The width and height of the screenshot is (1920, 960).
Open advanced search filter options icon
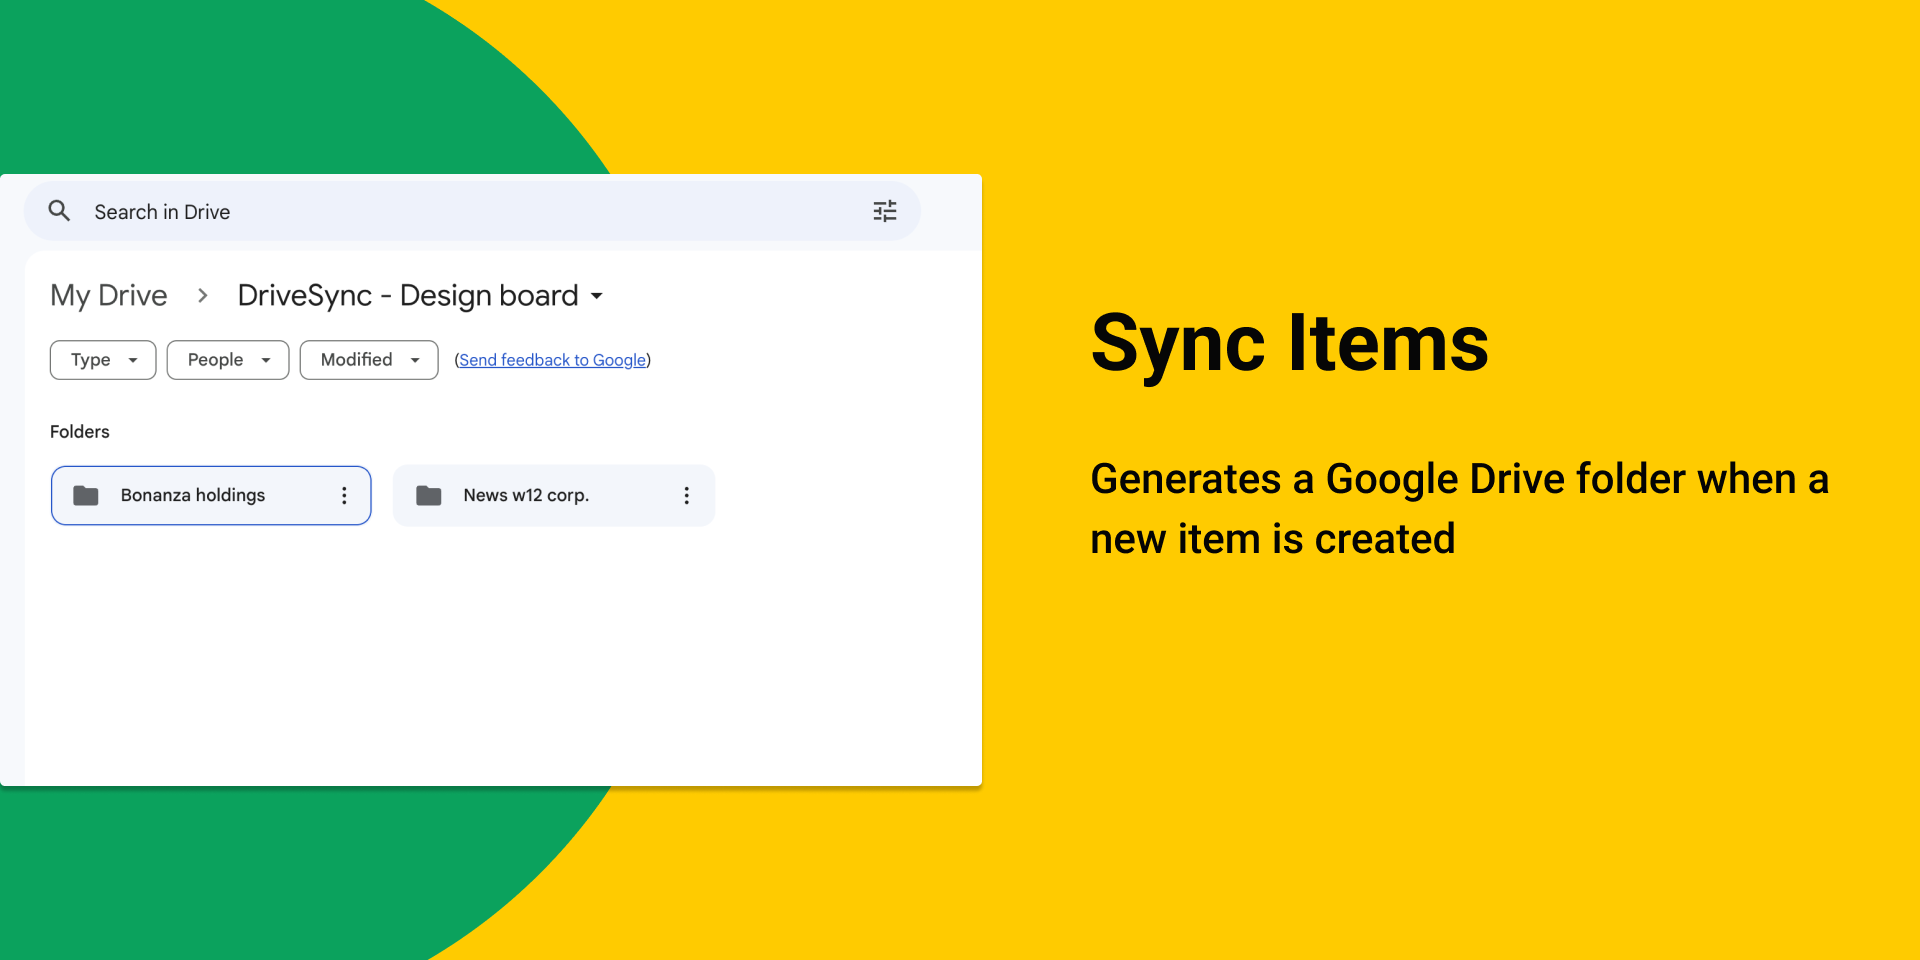pyautogui.click(x=885, y=211)
